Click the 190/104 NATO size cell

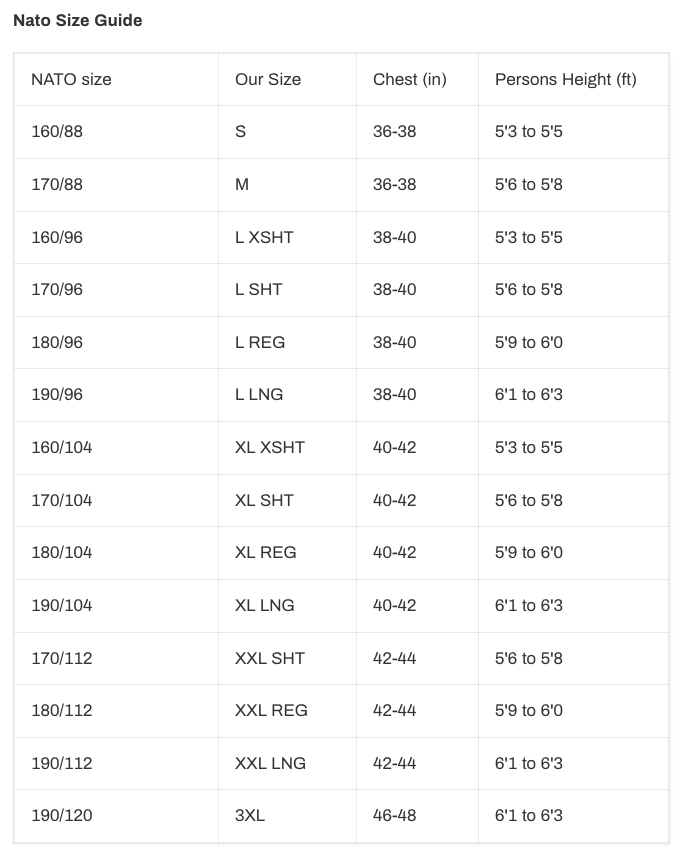(62, 605)
